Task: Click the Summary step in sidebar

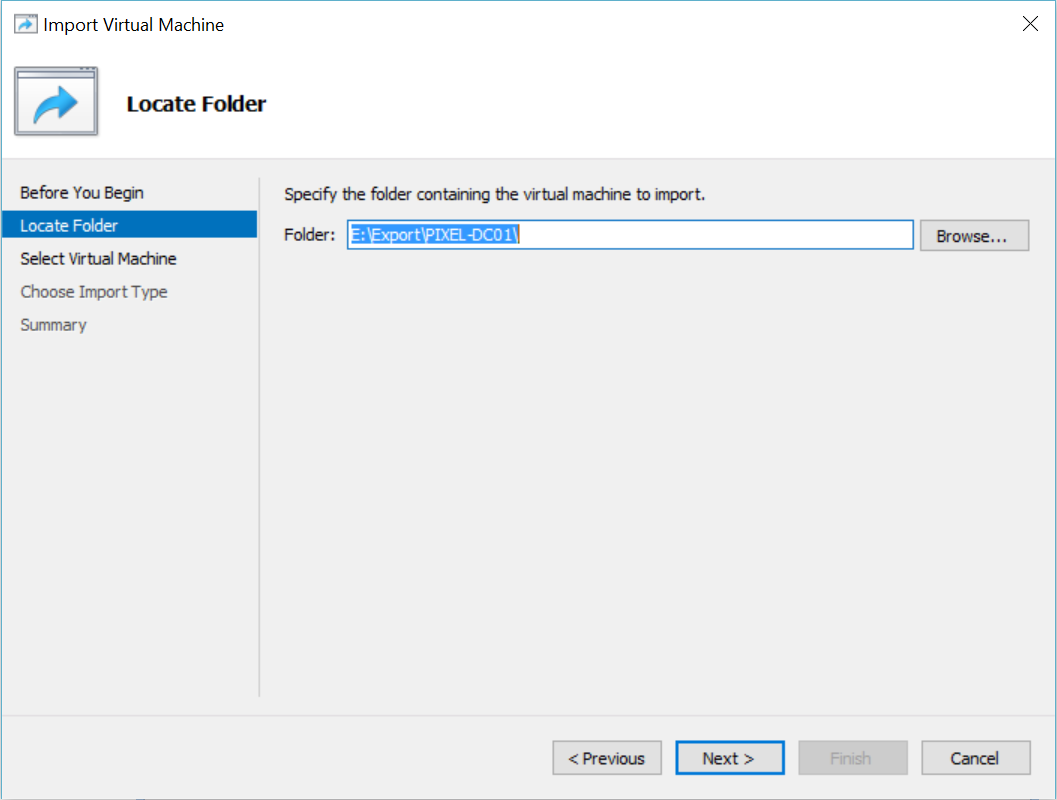Action: point(53,325)
